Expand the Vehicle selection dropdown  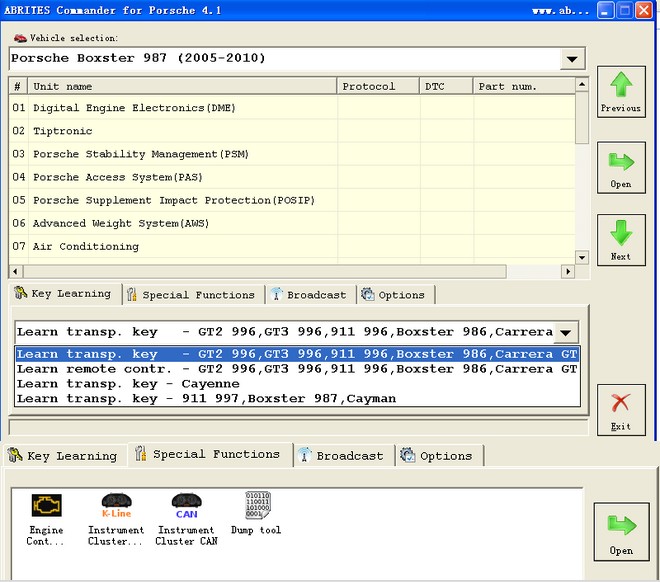[571, 59]
